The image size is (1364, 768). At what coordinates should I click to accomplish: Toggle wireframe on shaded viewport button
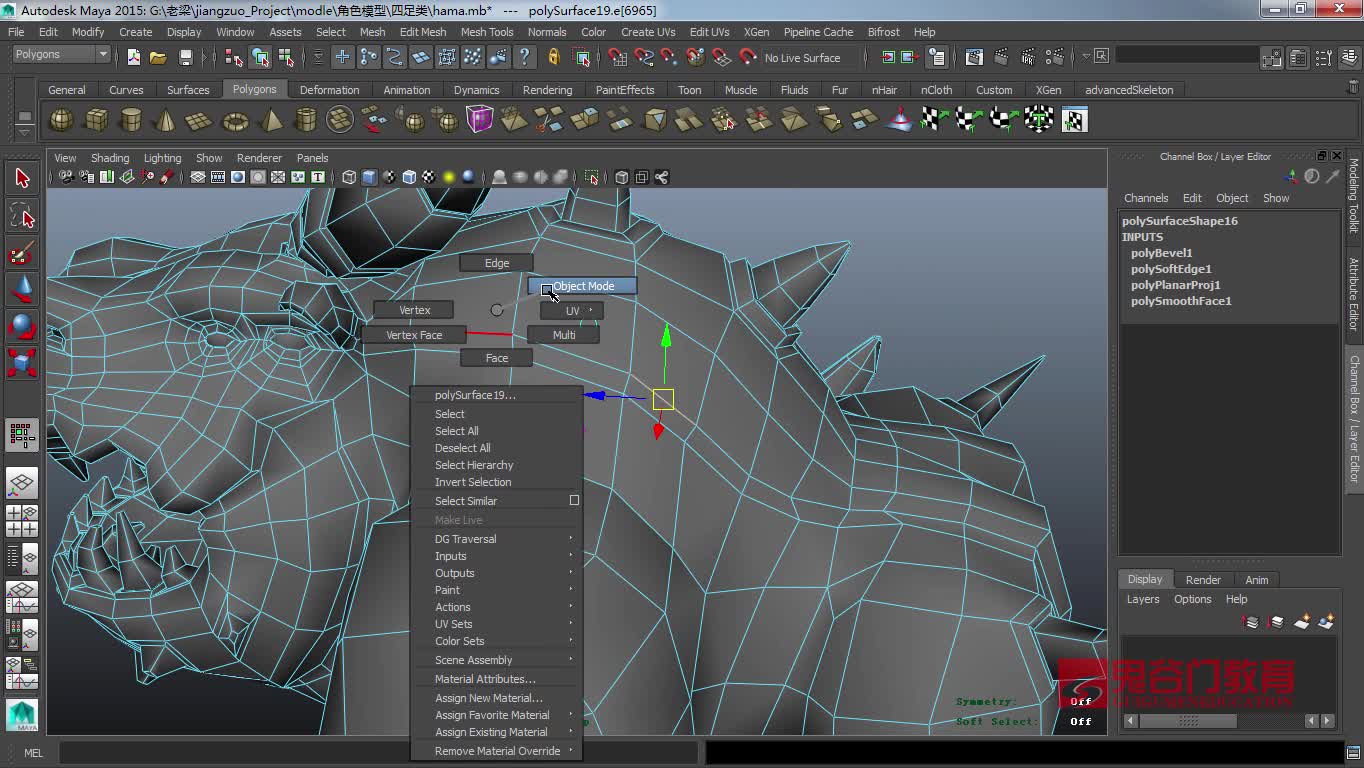pos(409,177)
